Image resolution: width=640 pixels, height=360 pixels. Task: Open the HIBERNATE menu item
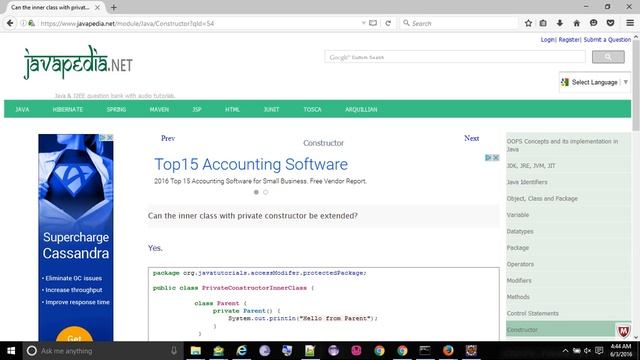68,109
